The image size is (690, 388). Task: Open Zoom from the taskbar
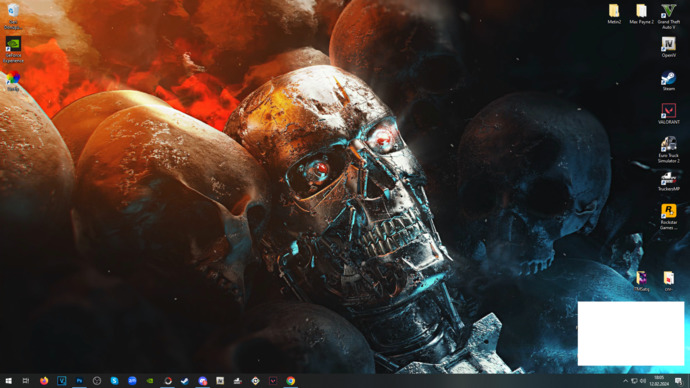132,381
